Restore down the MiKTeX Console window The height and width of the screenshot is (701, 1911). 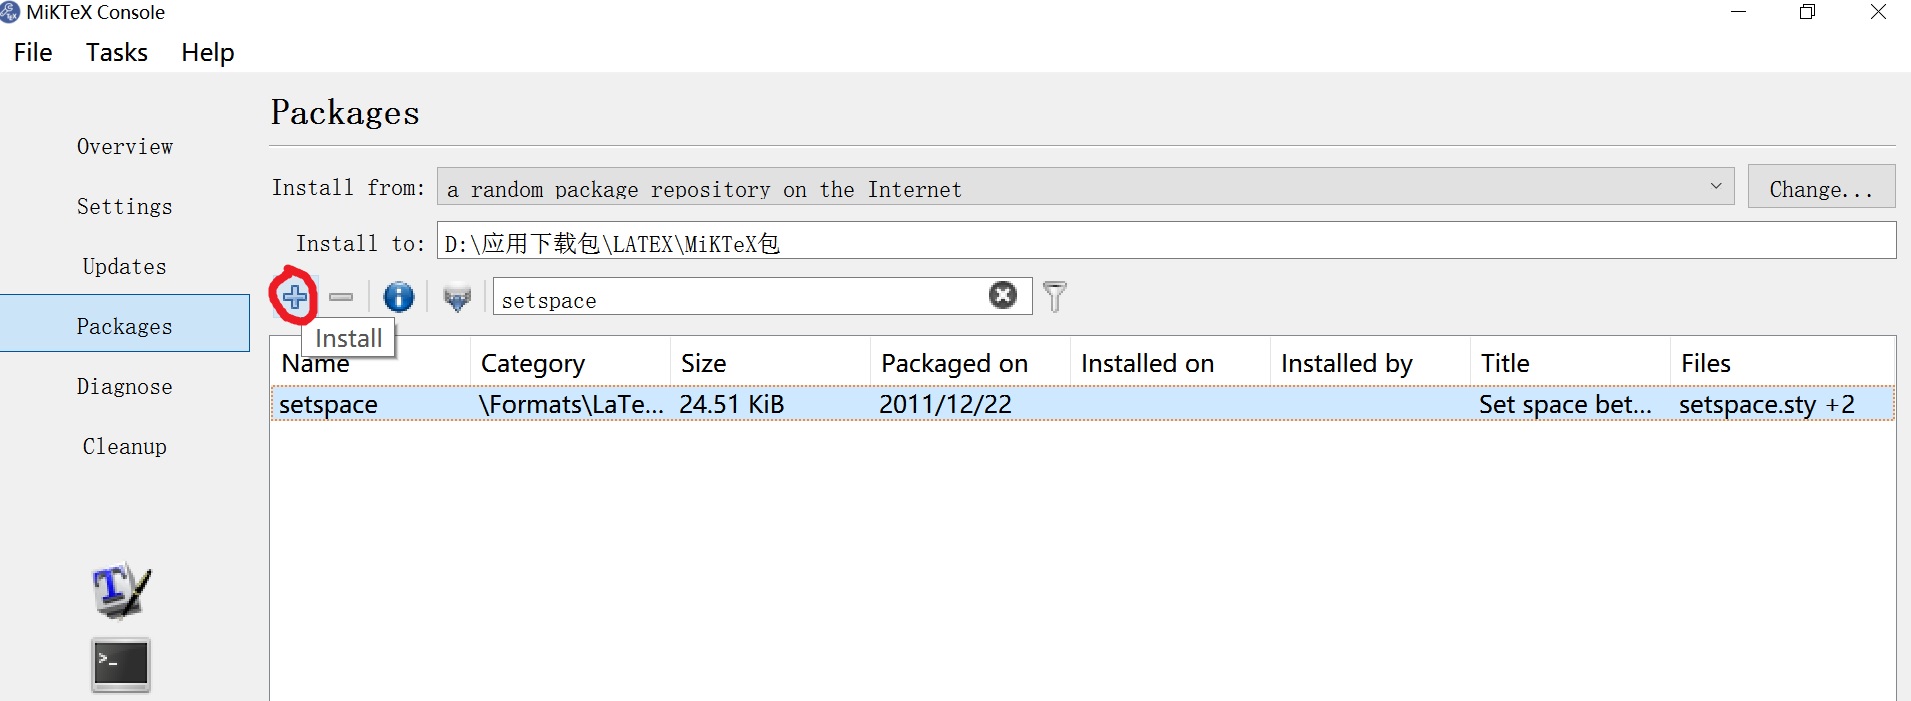[x=1807, y=12]
